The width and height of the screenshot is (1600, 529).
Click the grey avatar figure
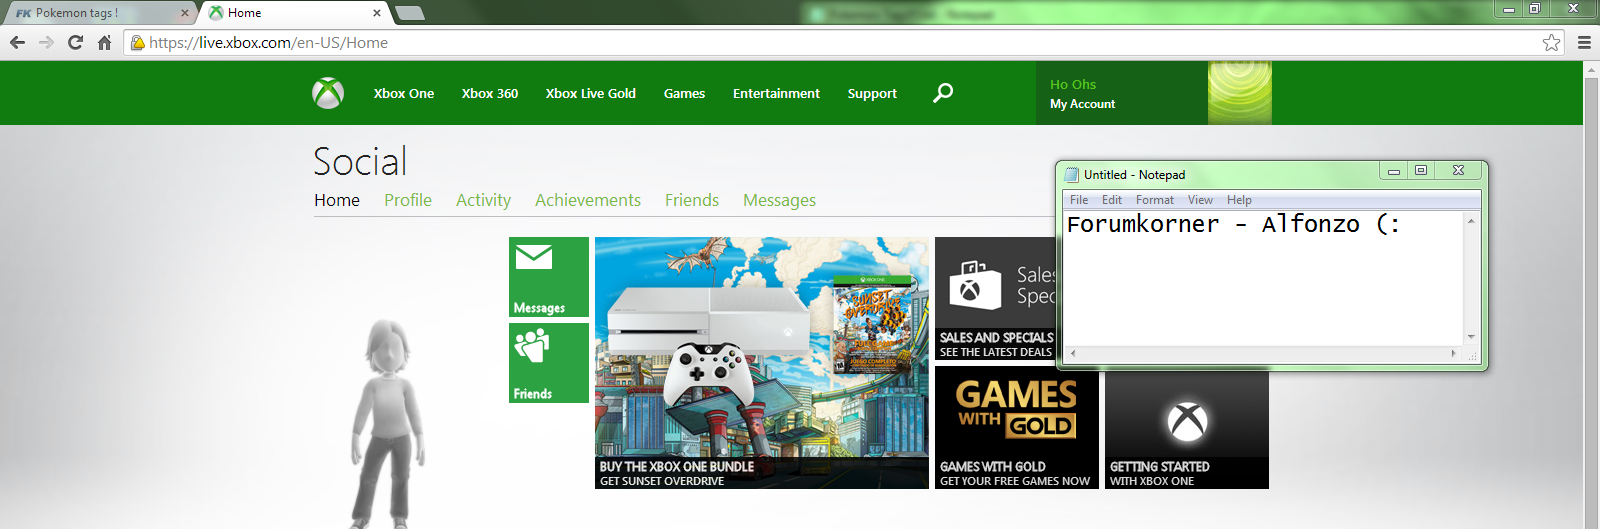pyautogui.click(x=386, y=424)
